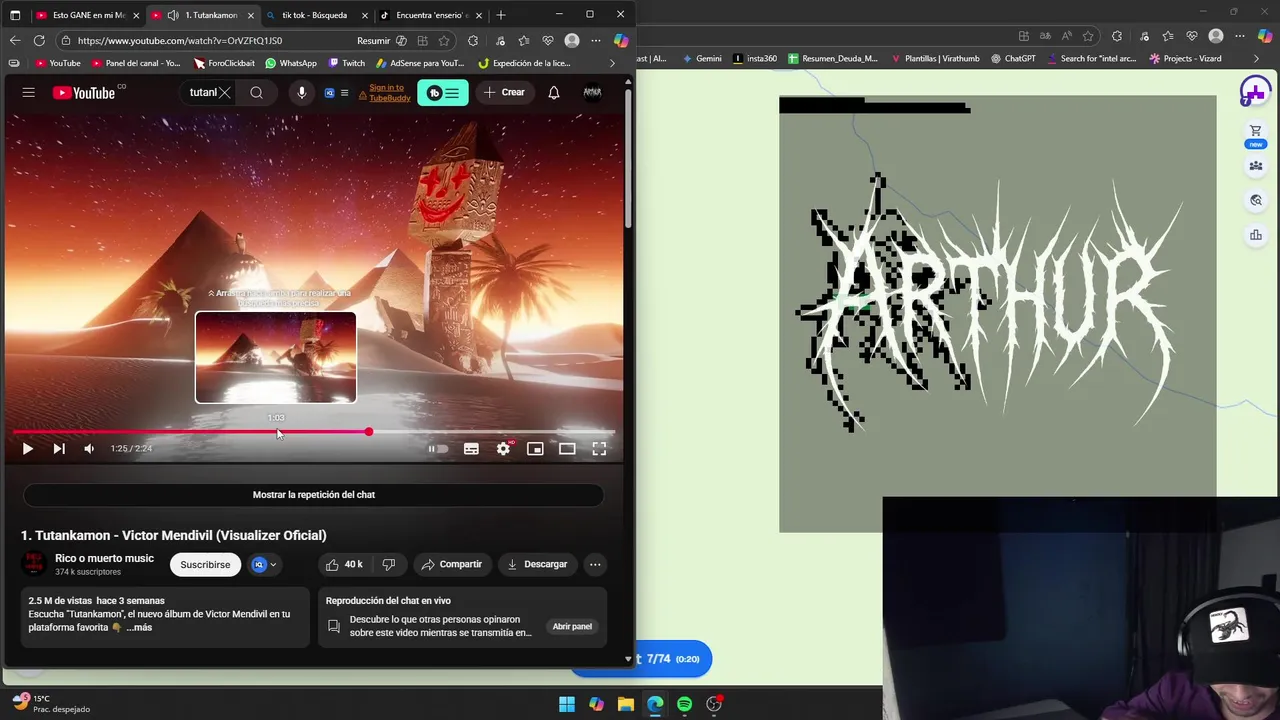
Task: Open the WhatsApp bookmark
Action: pos(291,63)
